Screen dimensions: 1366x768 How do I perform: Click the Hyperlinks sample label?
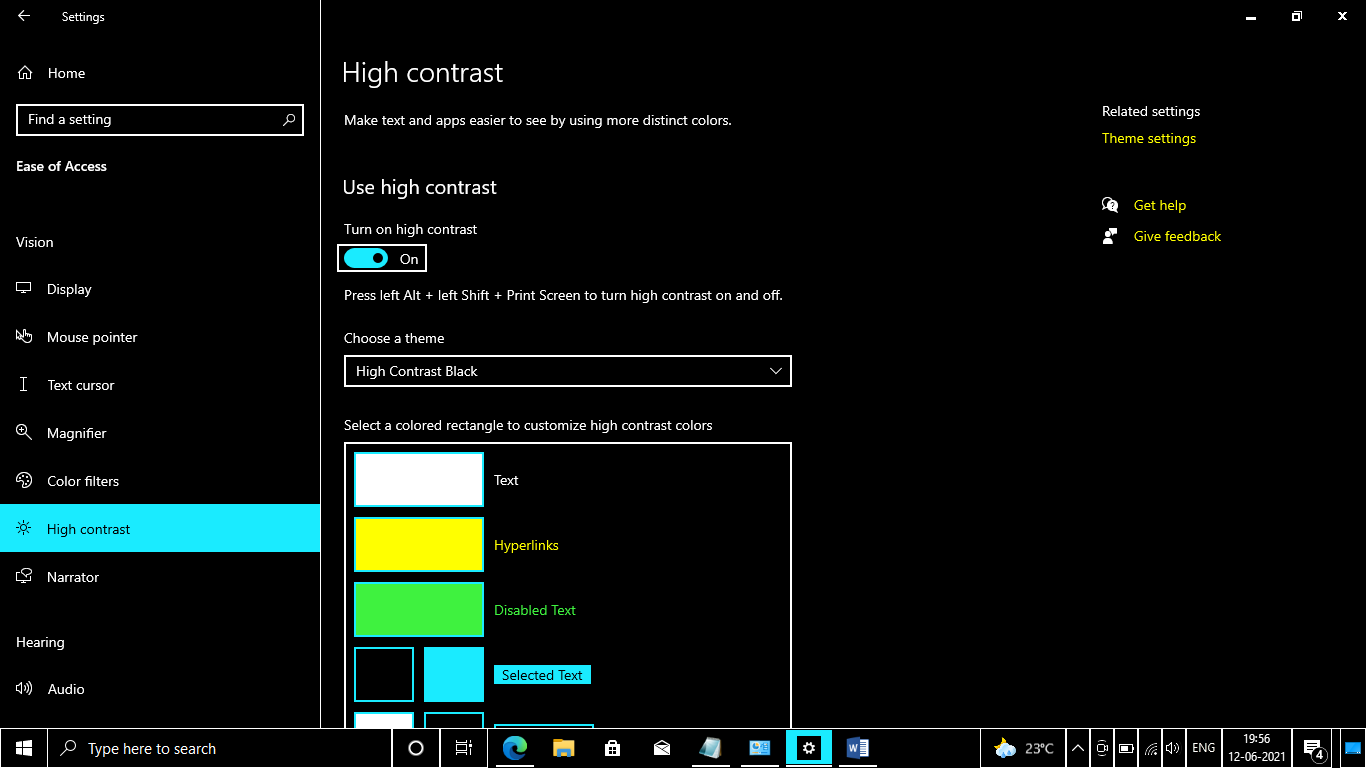526,545
